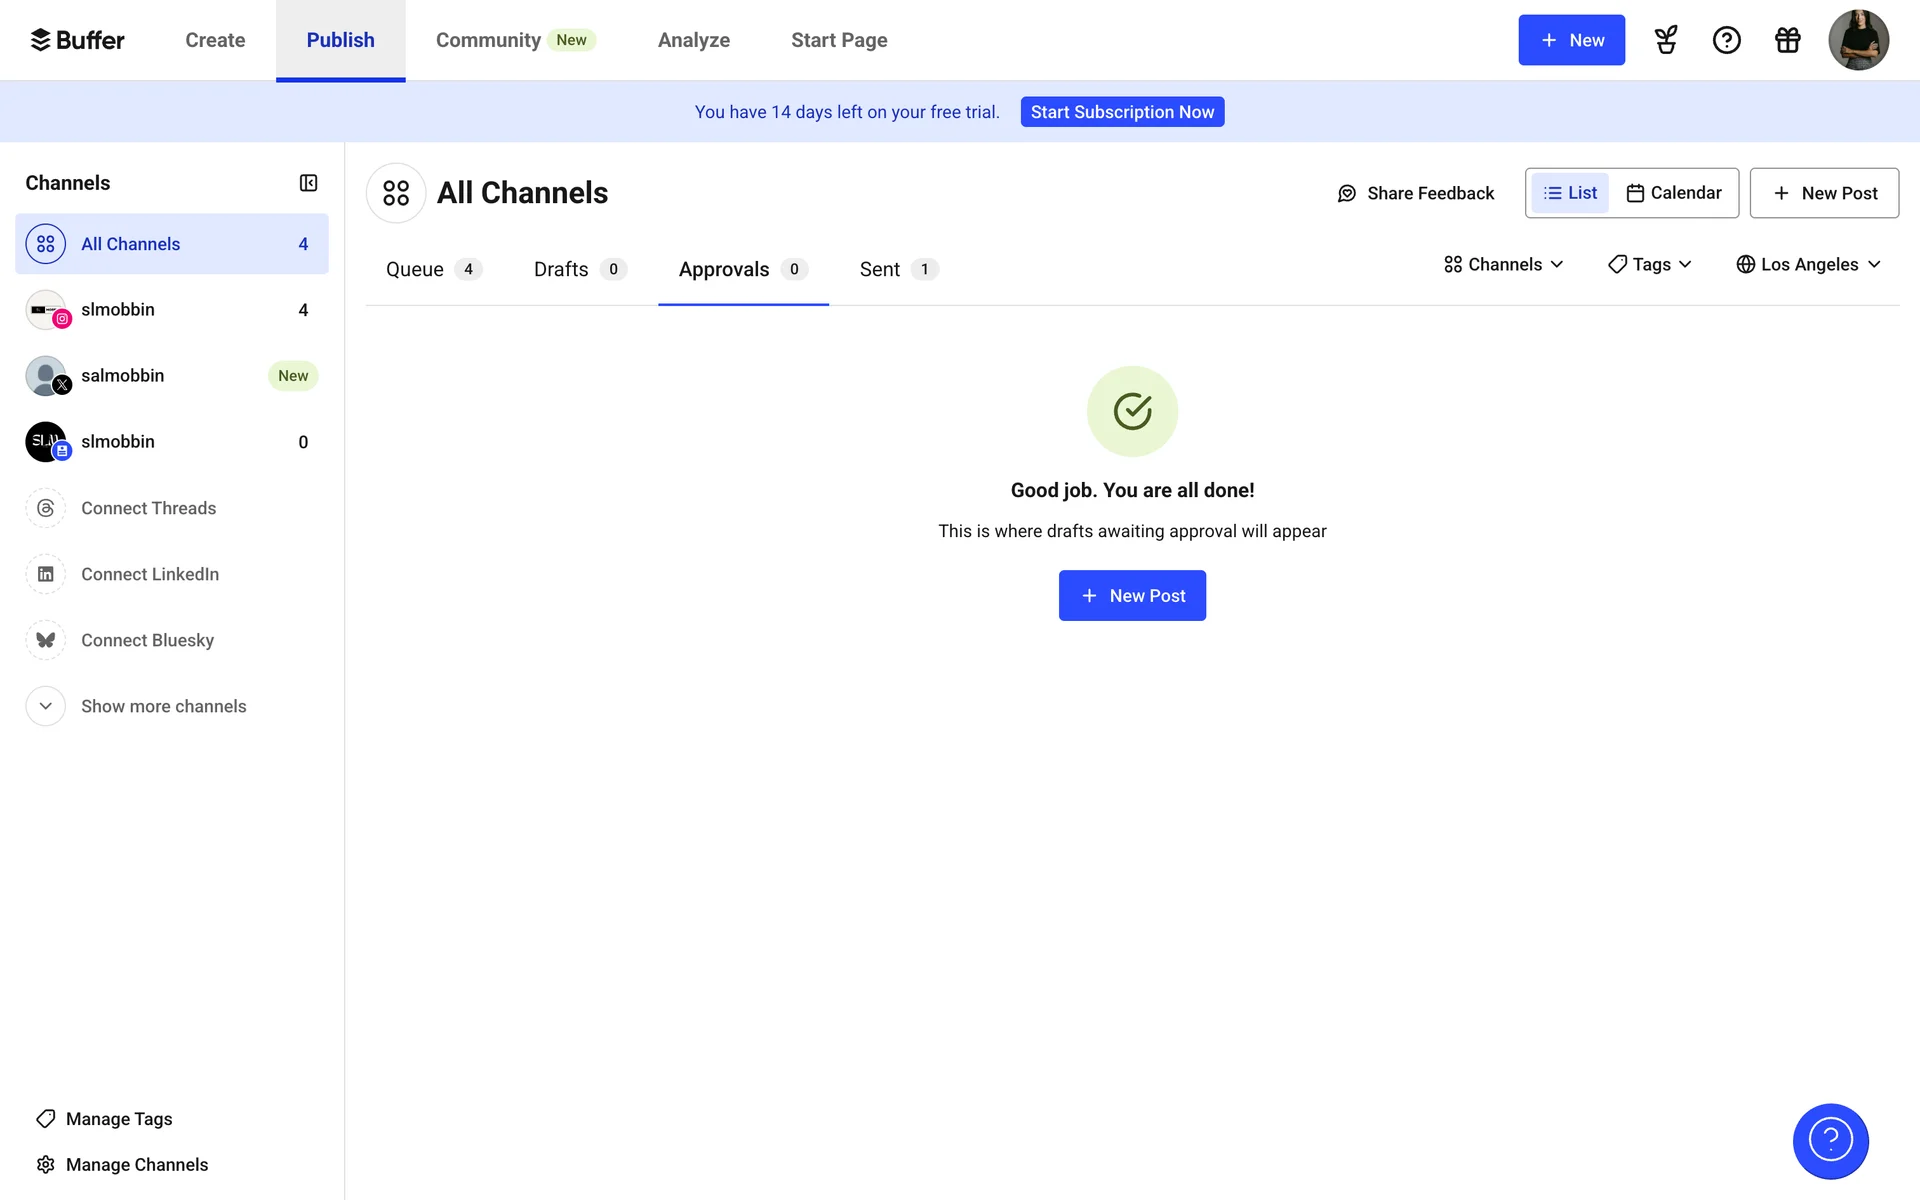The image size is (1920, 1200).
Task: Expand the Channels filter dropdown
Action: click(x=1503, y=264)
